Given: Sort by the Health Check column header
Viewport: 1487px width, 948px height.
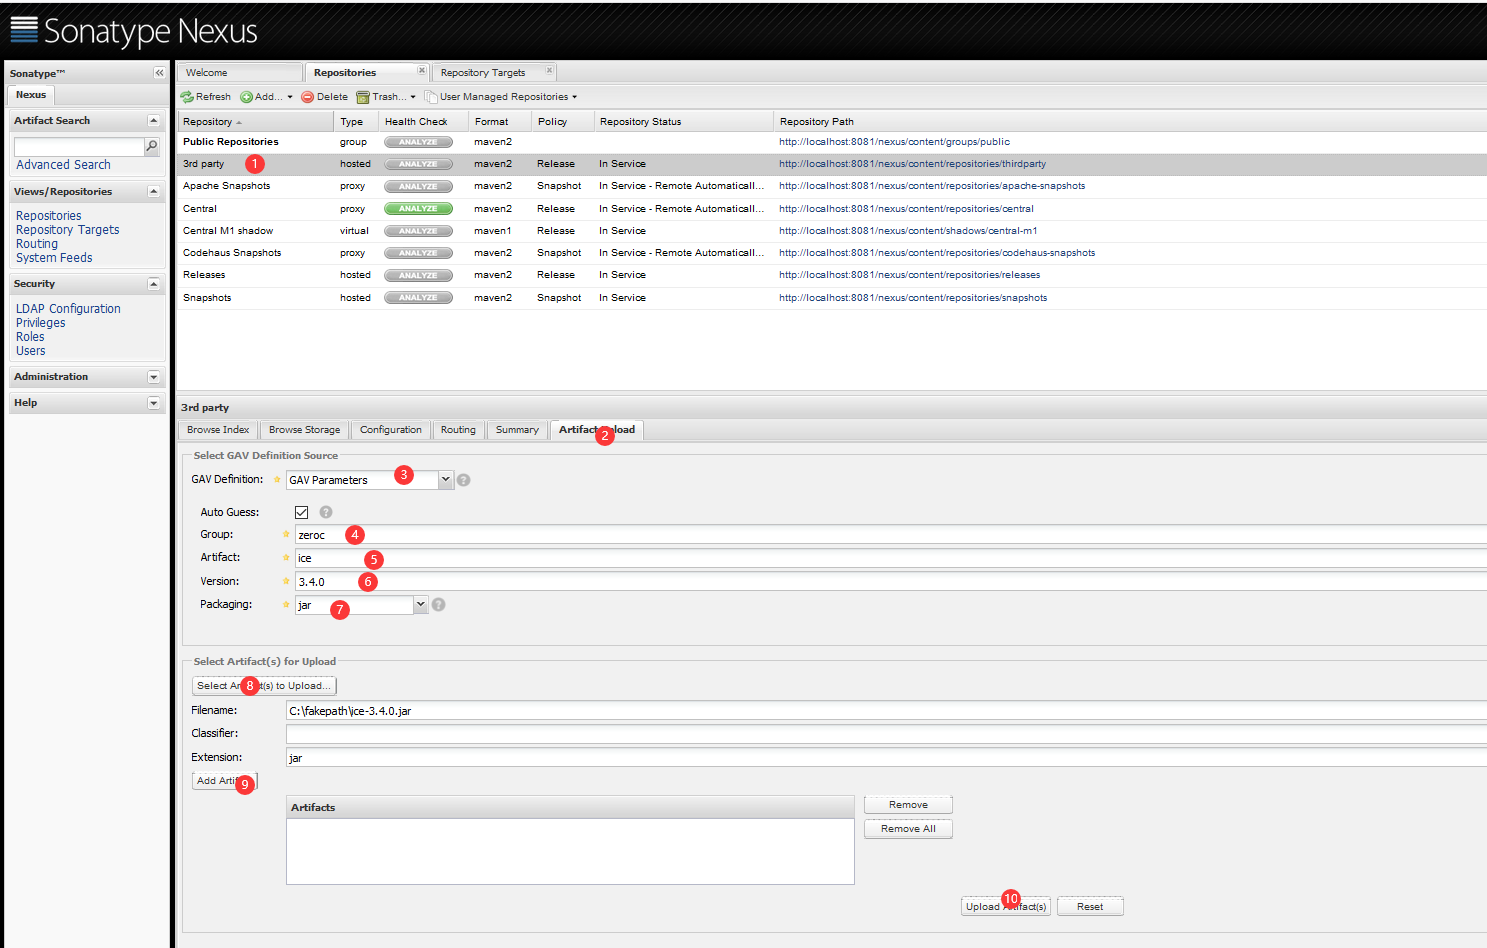Looking at the screenshot, I should pos(423,122).
